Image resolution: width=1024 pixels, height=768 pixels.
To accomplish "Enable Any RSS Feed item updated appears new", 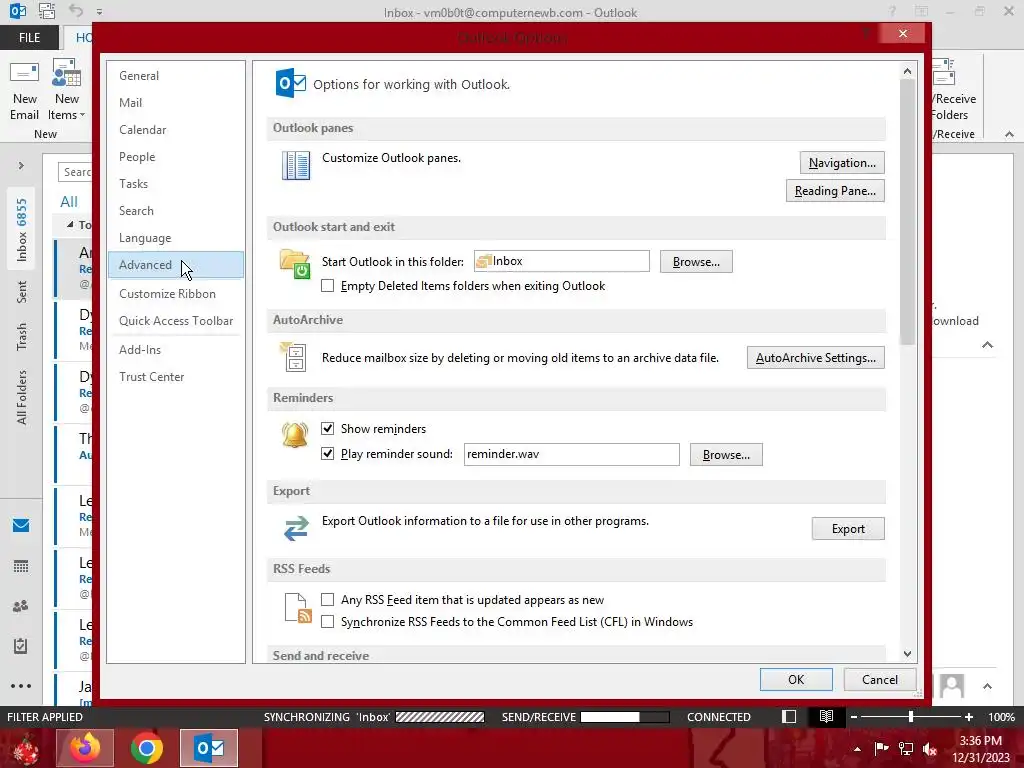I will click(x=328, y=600).
